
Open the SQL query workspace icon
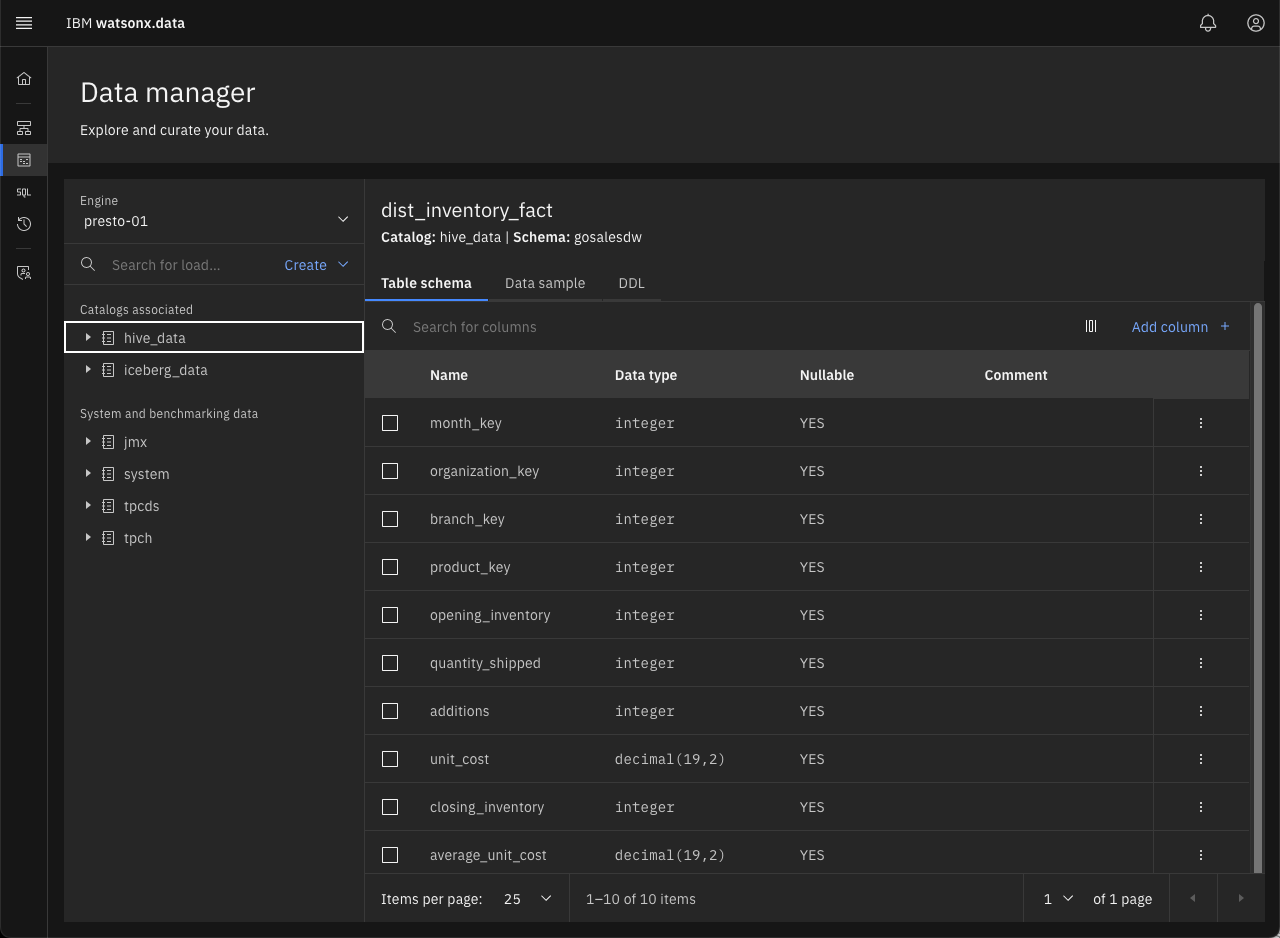24,192
